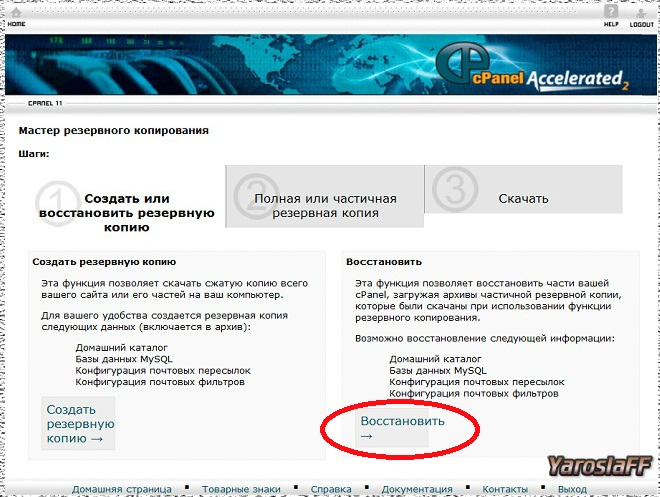Click Домашний каталог in the create-backup list
The image size is (660, 497).
coord(122,348)
